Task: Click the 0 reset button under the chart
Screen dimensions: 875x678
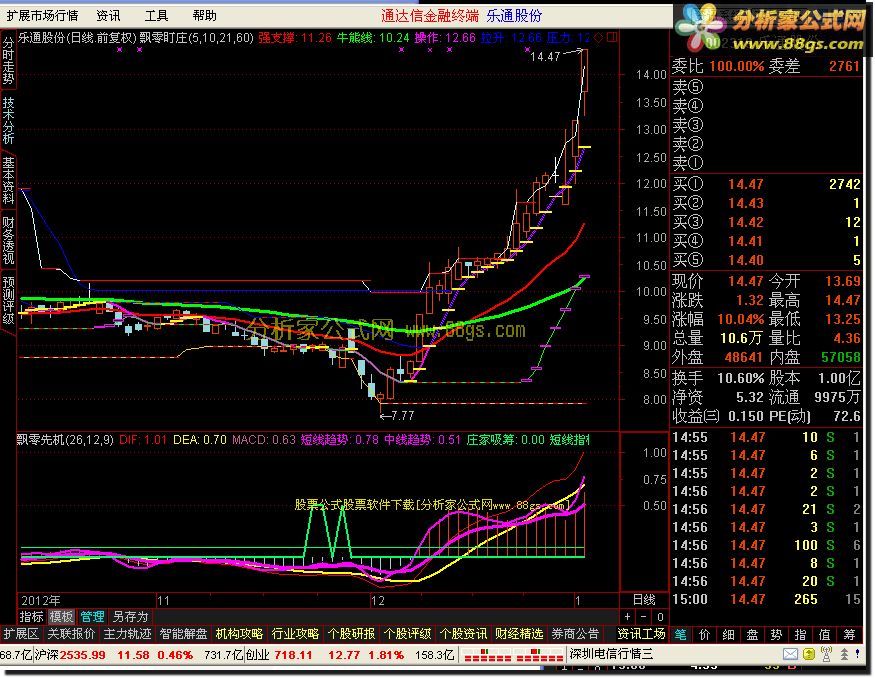Action: click(x=660, y=617)
